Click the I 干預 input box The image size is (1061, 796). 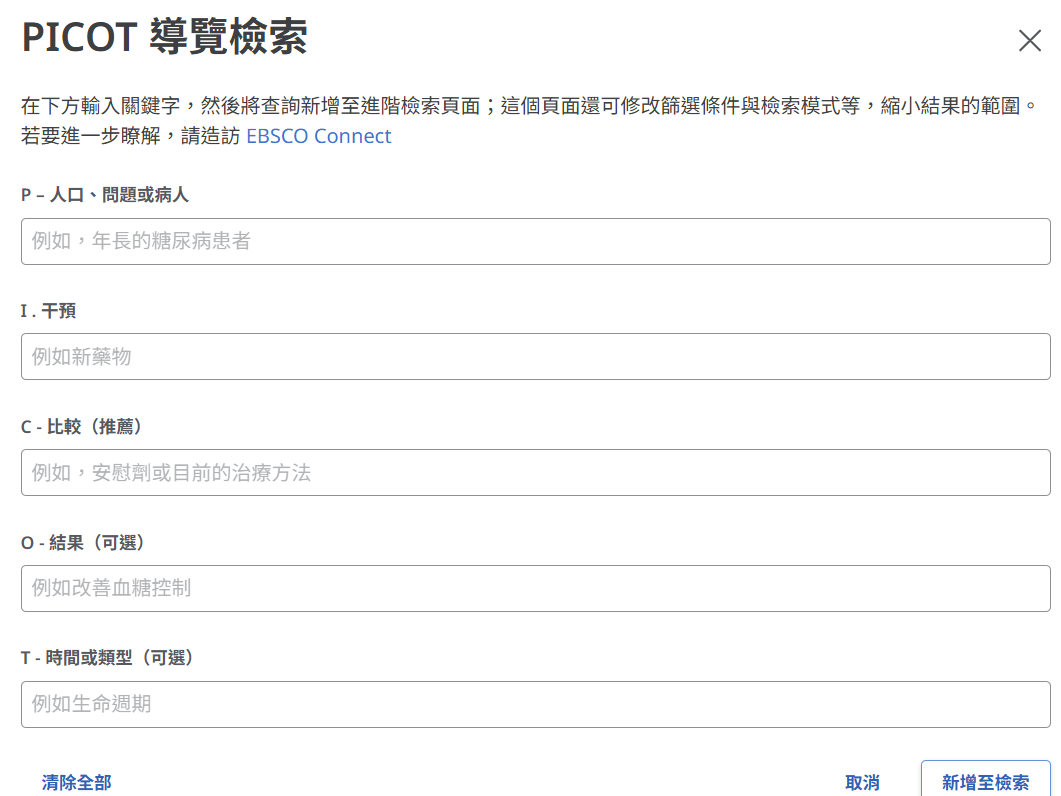point(530,356)
